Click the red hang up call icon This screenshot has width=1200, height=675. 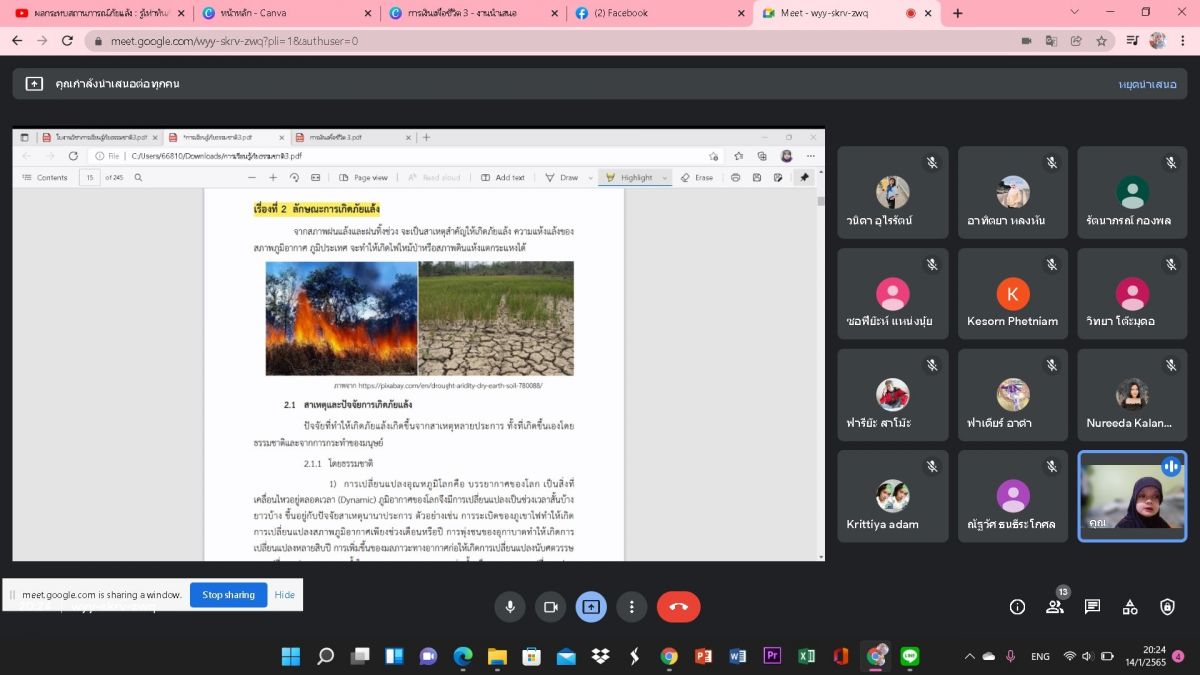point(678,607)
